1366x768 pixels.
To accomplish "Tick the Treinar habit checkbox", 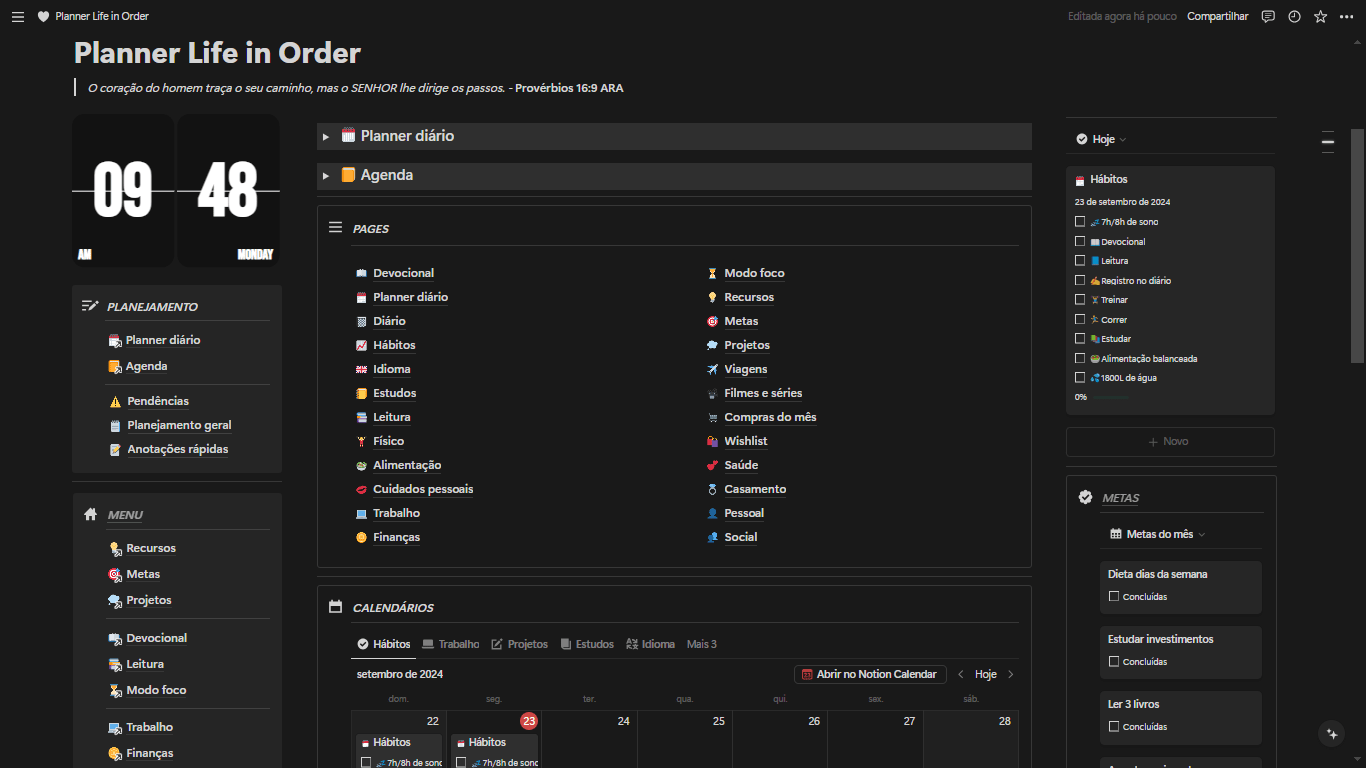I will coord(1080,300).
